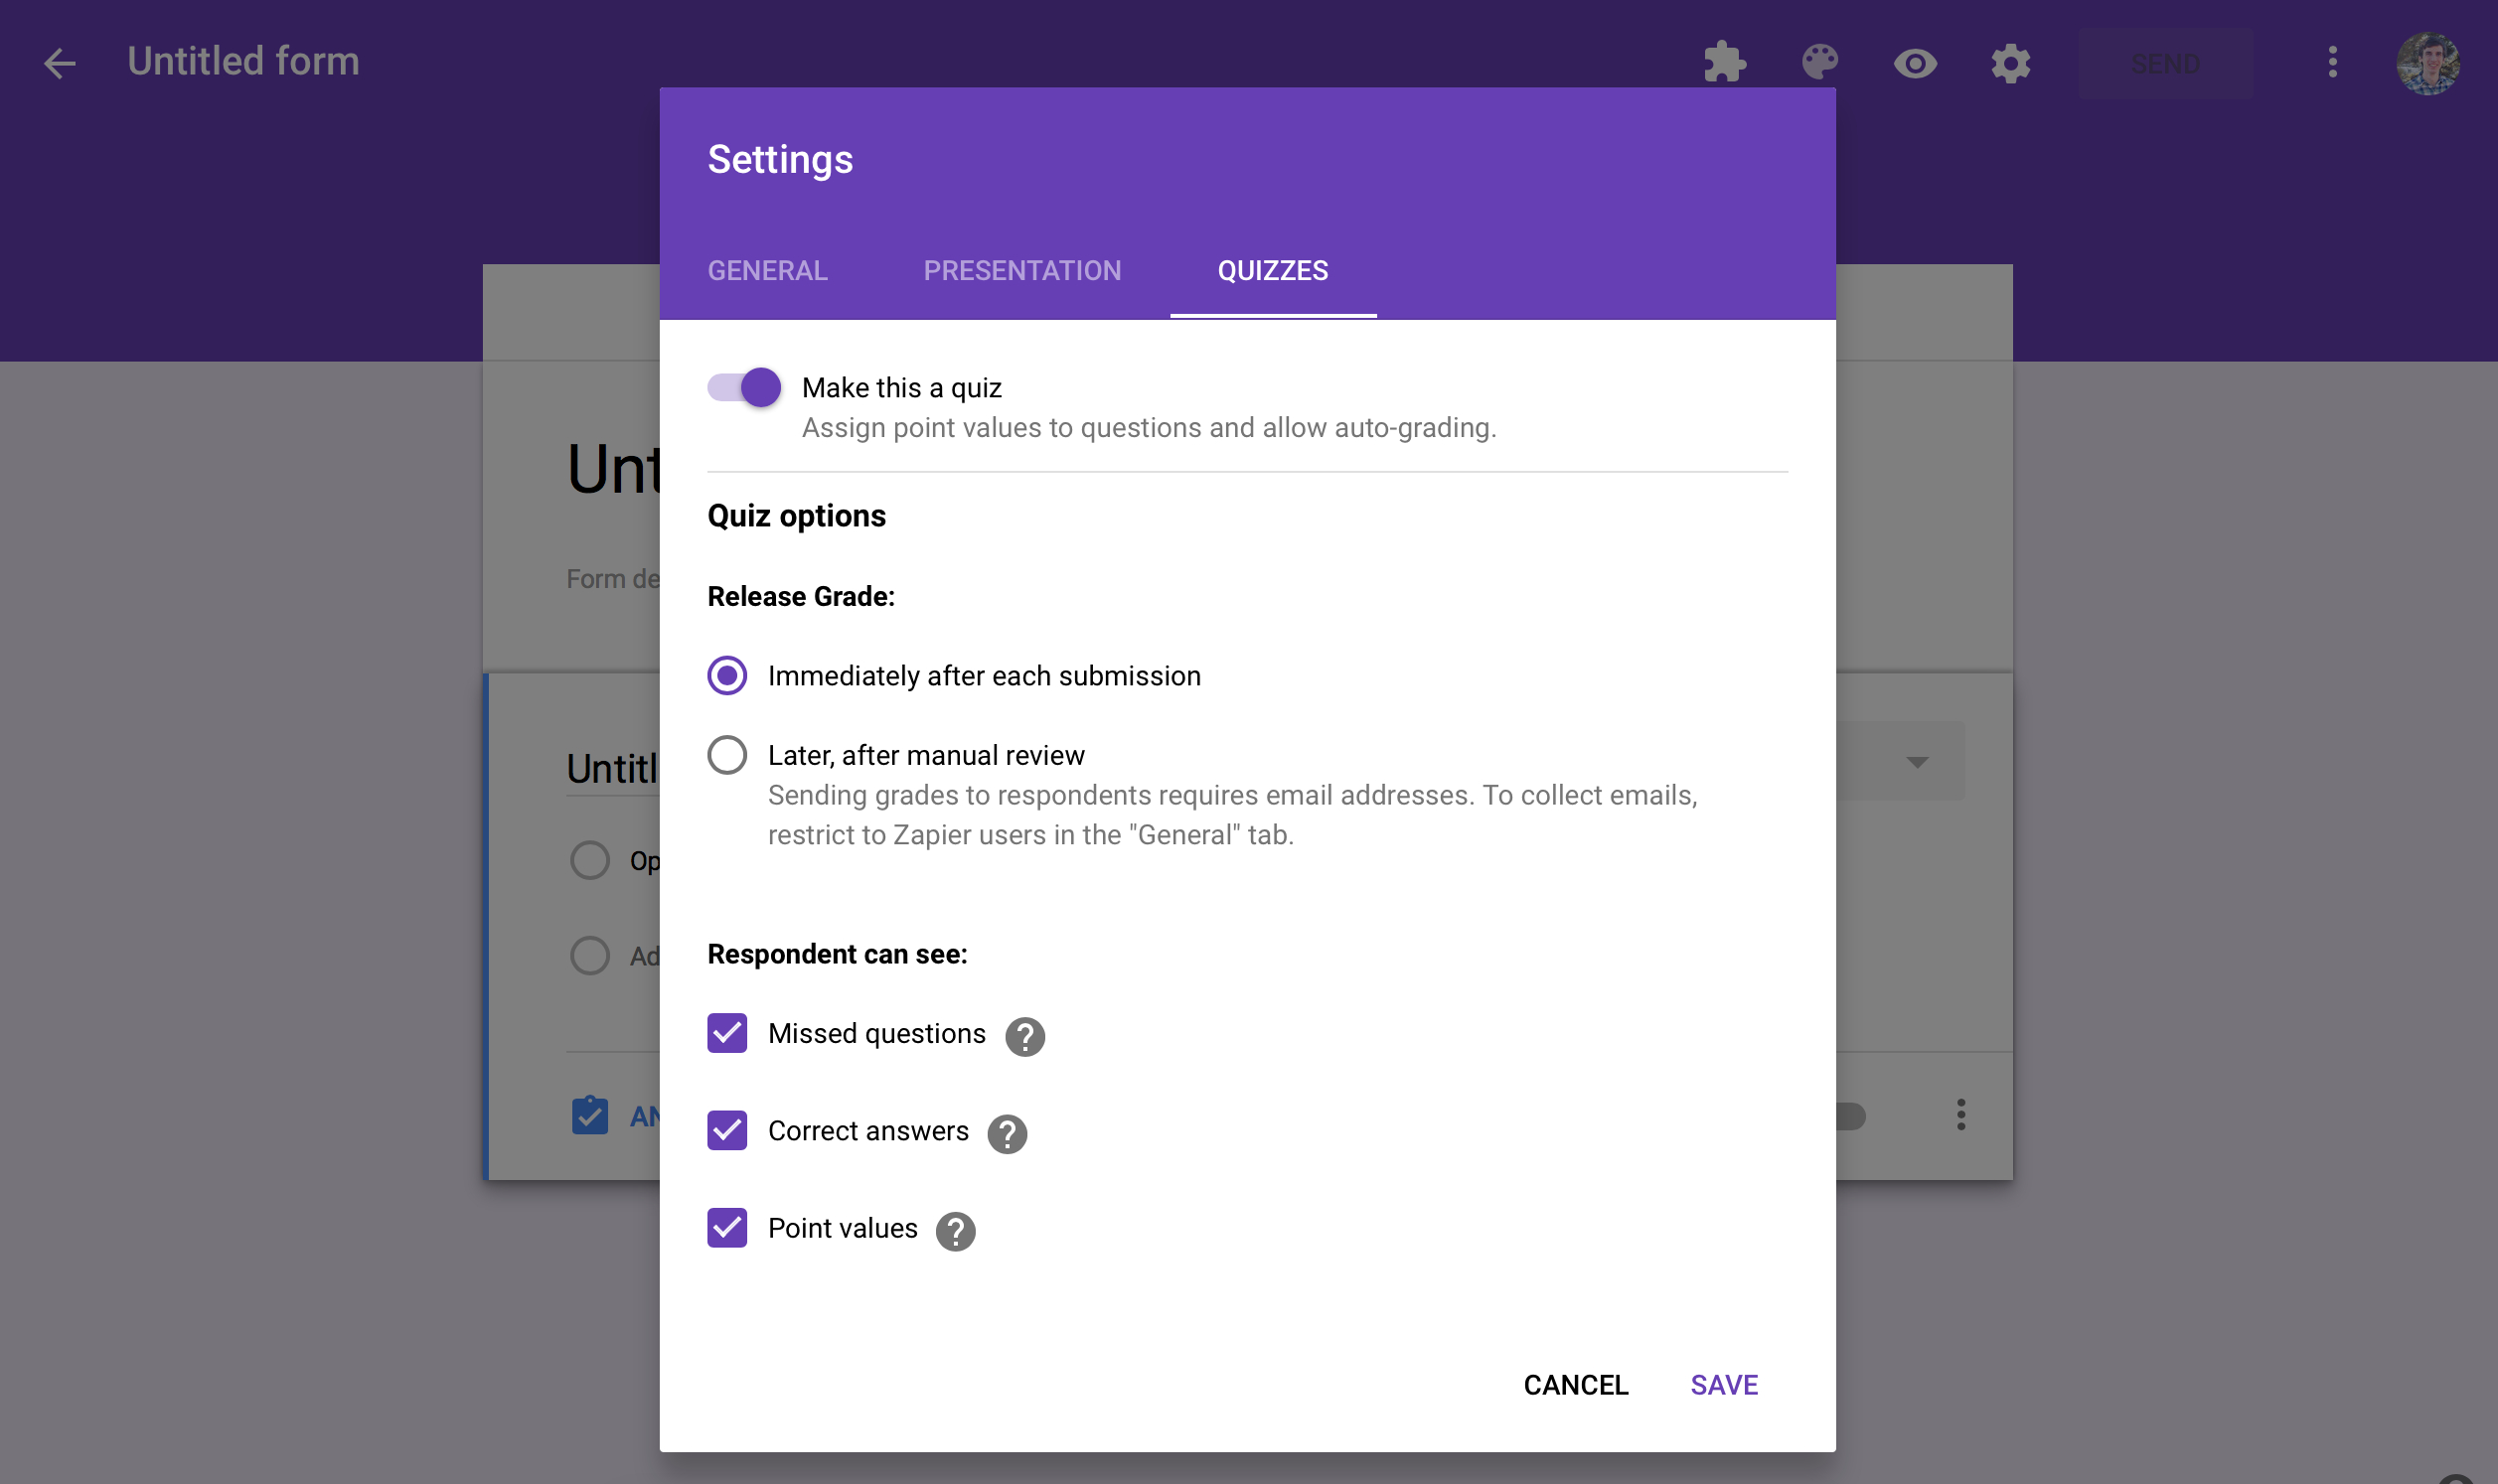Image resolution: width=2498 pixels, height=1484 pixels.
Task: Select the Later after manual review option
Action: point(728,754)
